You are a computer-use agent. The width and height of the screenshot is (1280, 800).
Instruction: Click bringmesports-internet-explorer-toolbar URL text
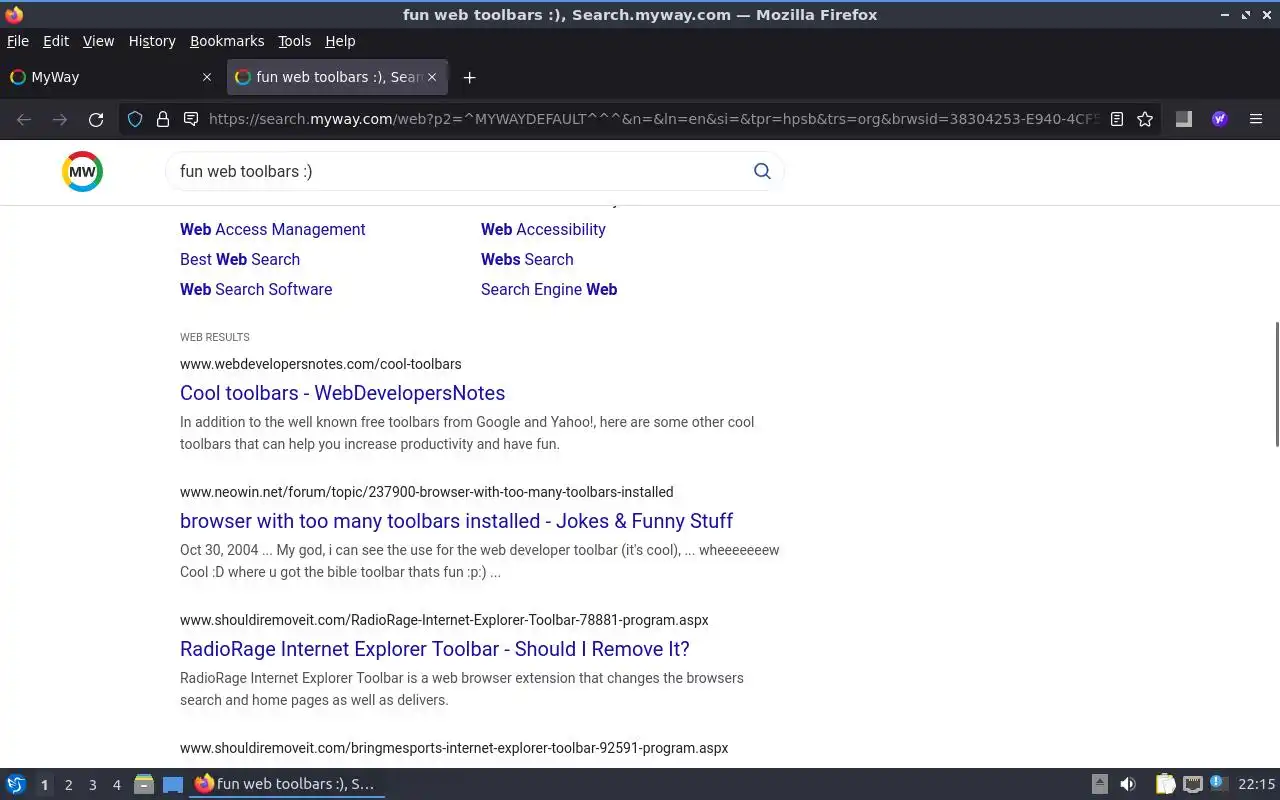click(x=454, y=748)
